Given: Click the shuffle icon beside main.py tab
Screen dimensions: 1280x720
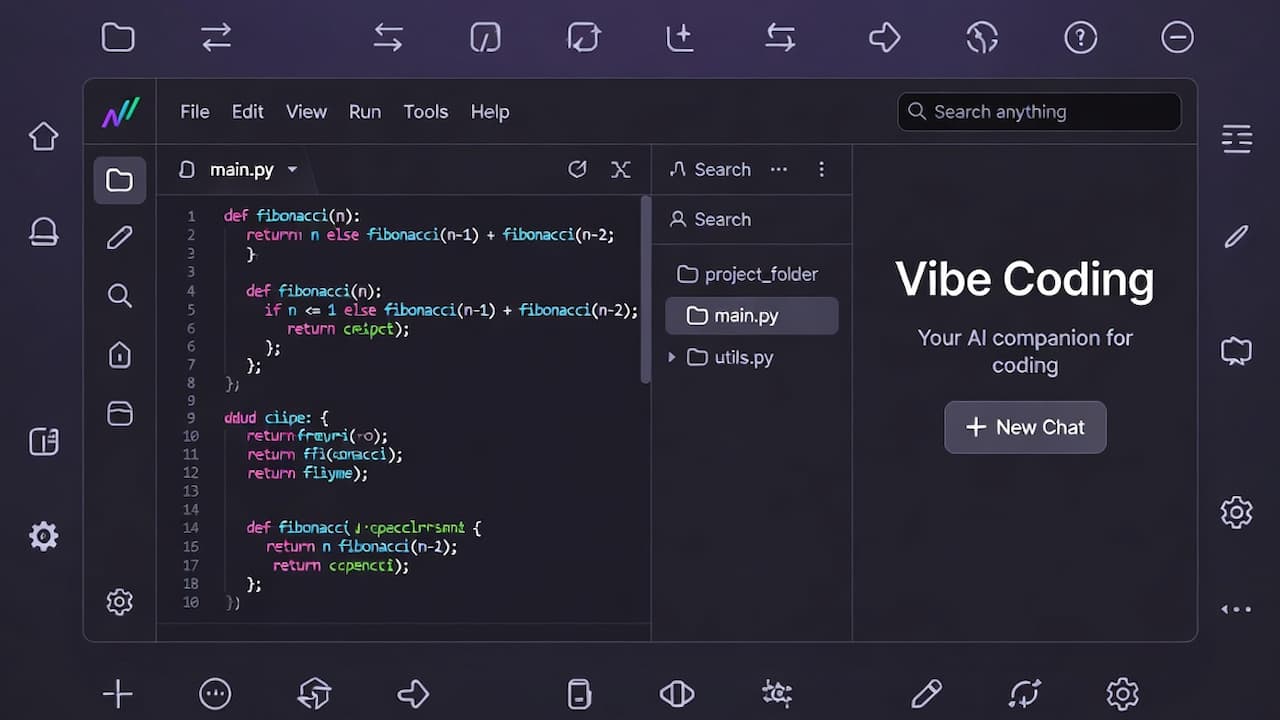Looking at the screenshot, I should 621,169.
